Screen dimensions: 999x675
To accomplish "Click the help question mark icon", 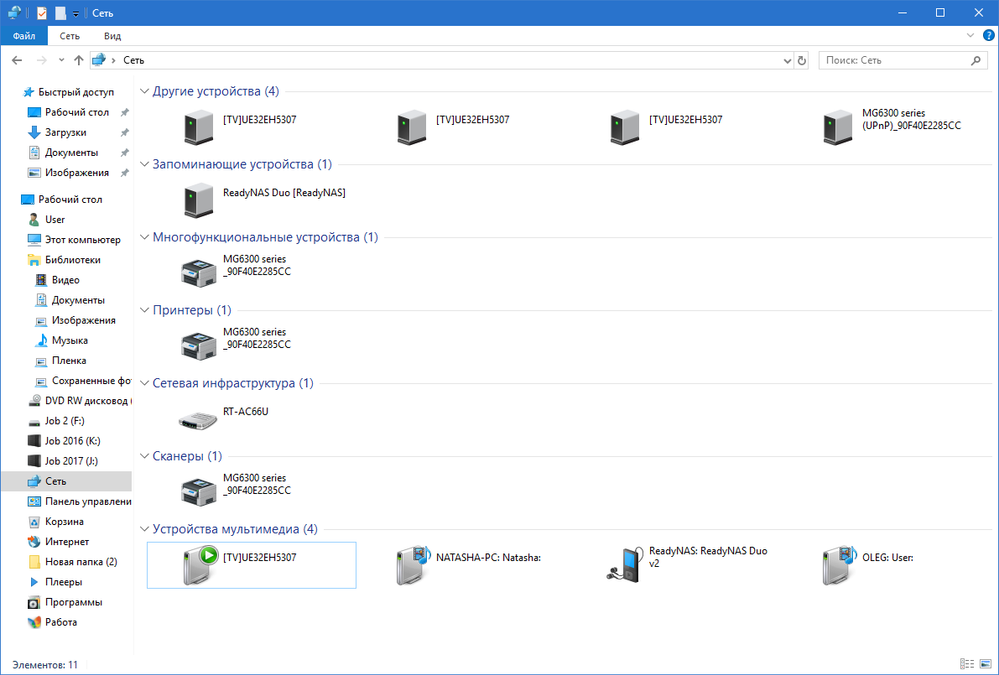I will [x=988, y=35].
